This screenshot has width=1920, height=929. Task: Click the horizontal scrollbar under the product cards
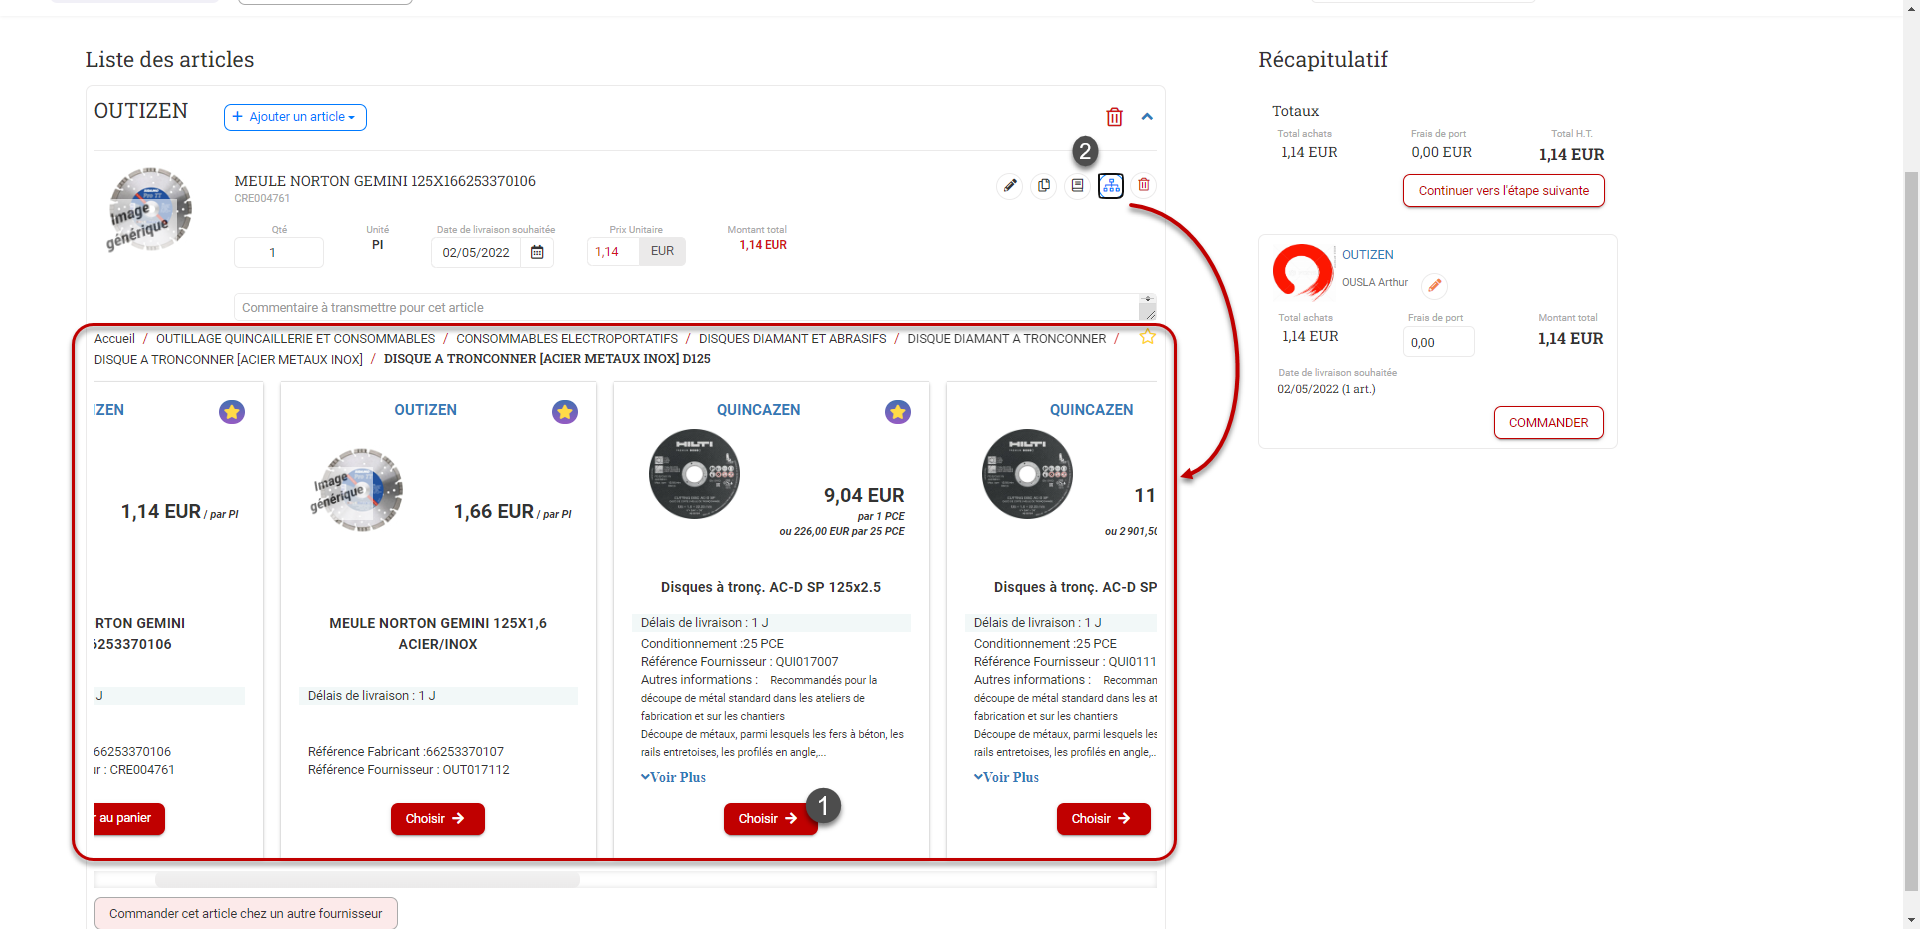(x=367, y=880)
